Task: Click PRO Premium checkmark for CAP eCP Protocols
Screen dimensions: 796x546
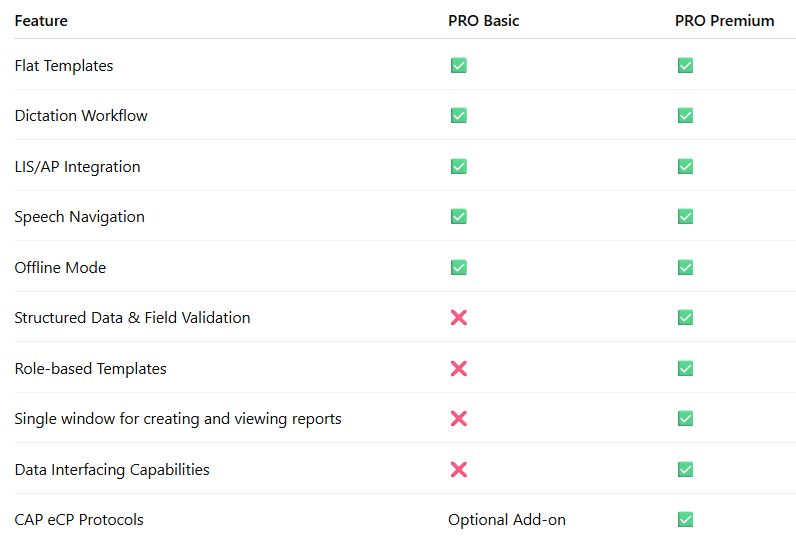Action: (x=685, y=520)
